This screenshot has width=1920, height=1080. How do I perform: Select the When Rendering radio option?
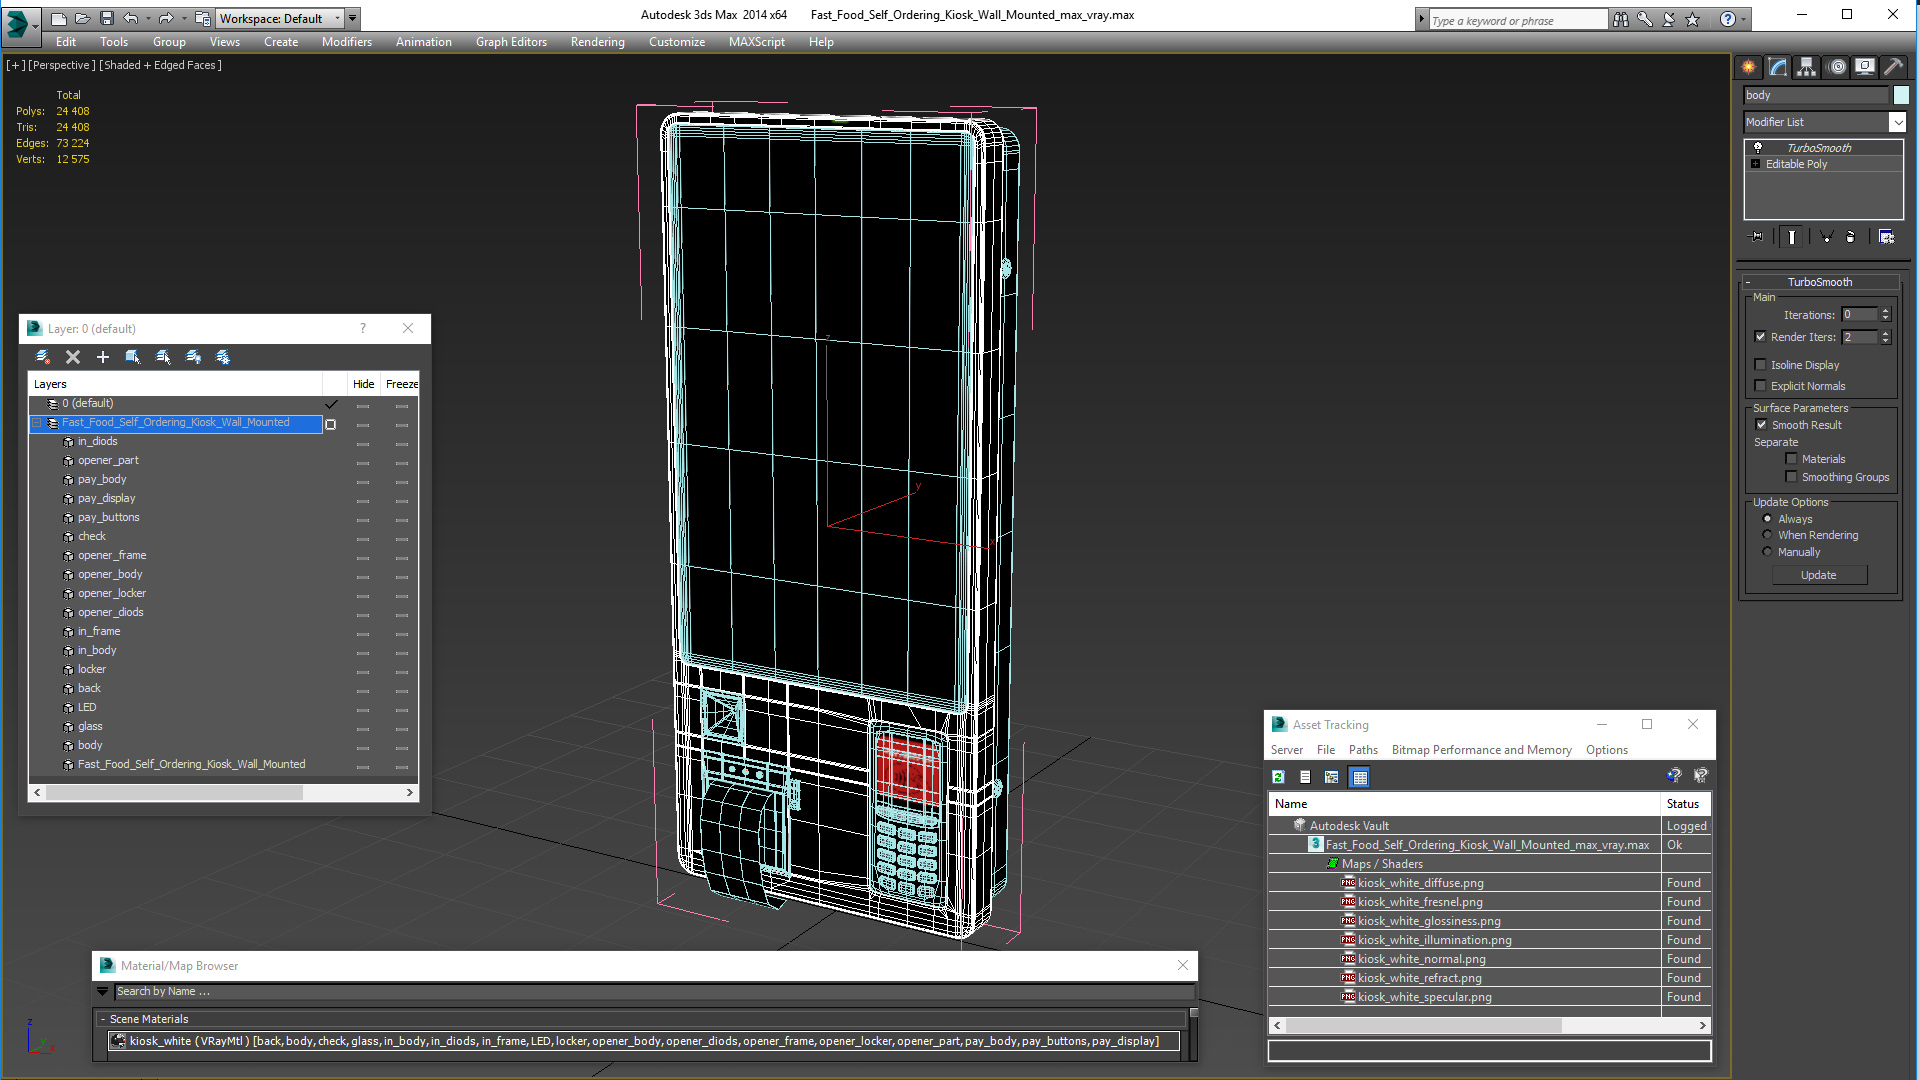[1767, 535]
